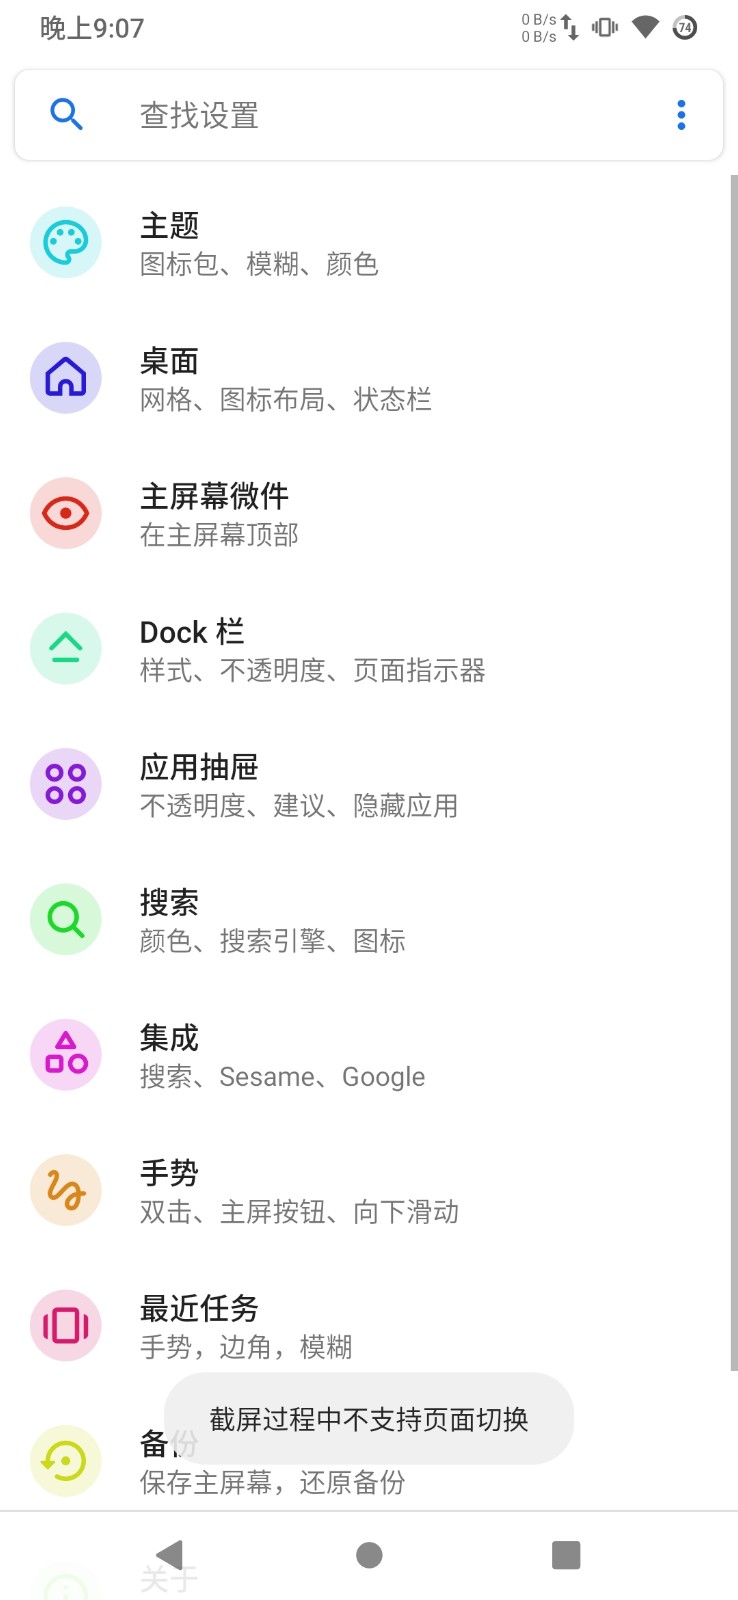
Task: Open 集成 搜索、Sesame、Google entry
Action: click(369, 1055)
